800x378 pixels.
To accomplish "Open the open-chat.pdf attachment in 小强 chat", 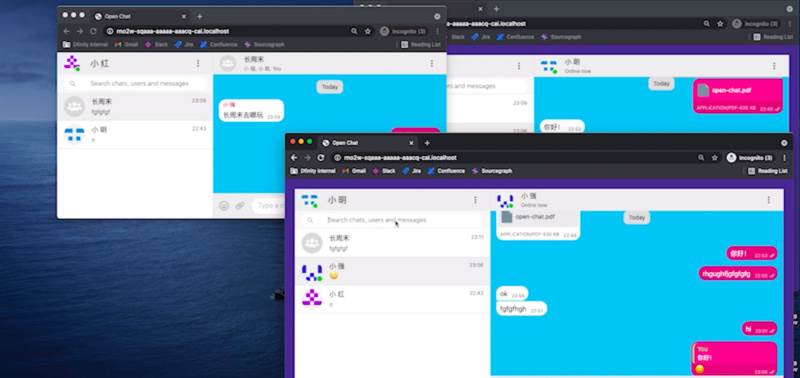I will [x=538, y=224].
